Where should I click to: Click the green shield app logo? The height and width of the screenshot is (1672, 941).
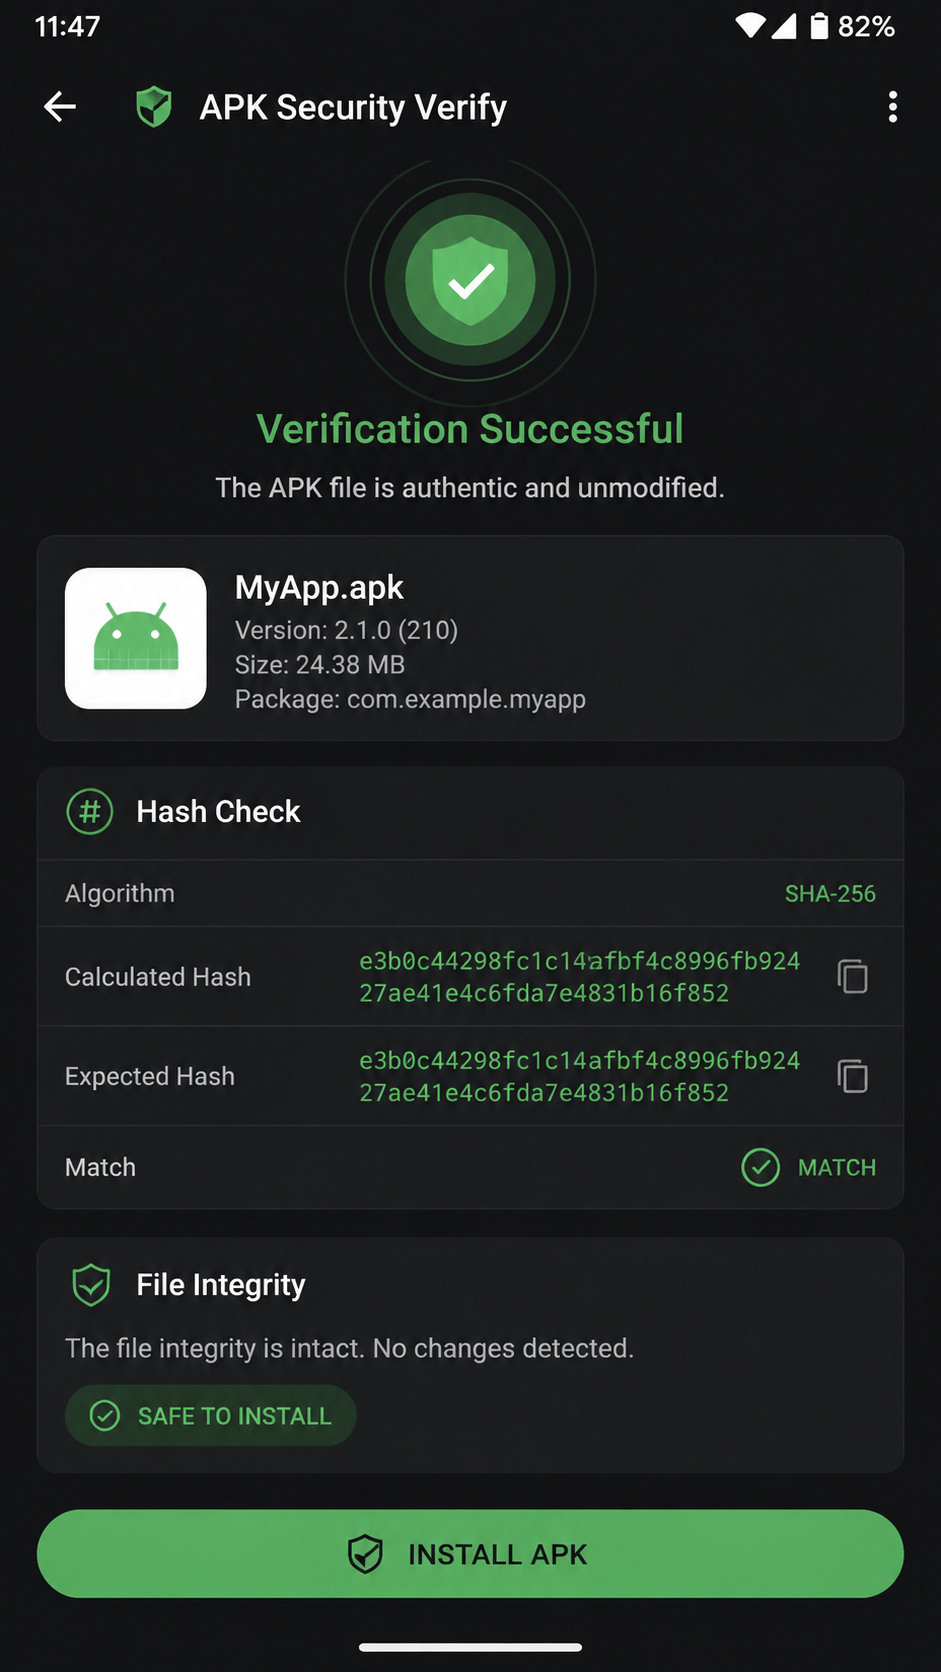[154, 107]
